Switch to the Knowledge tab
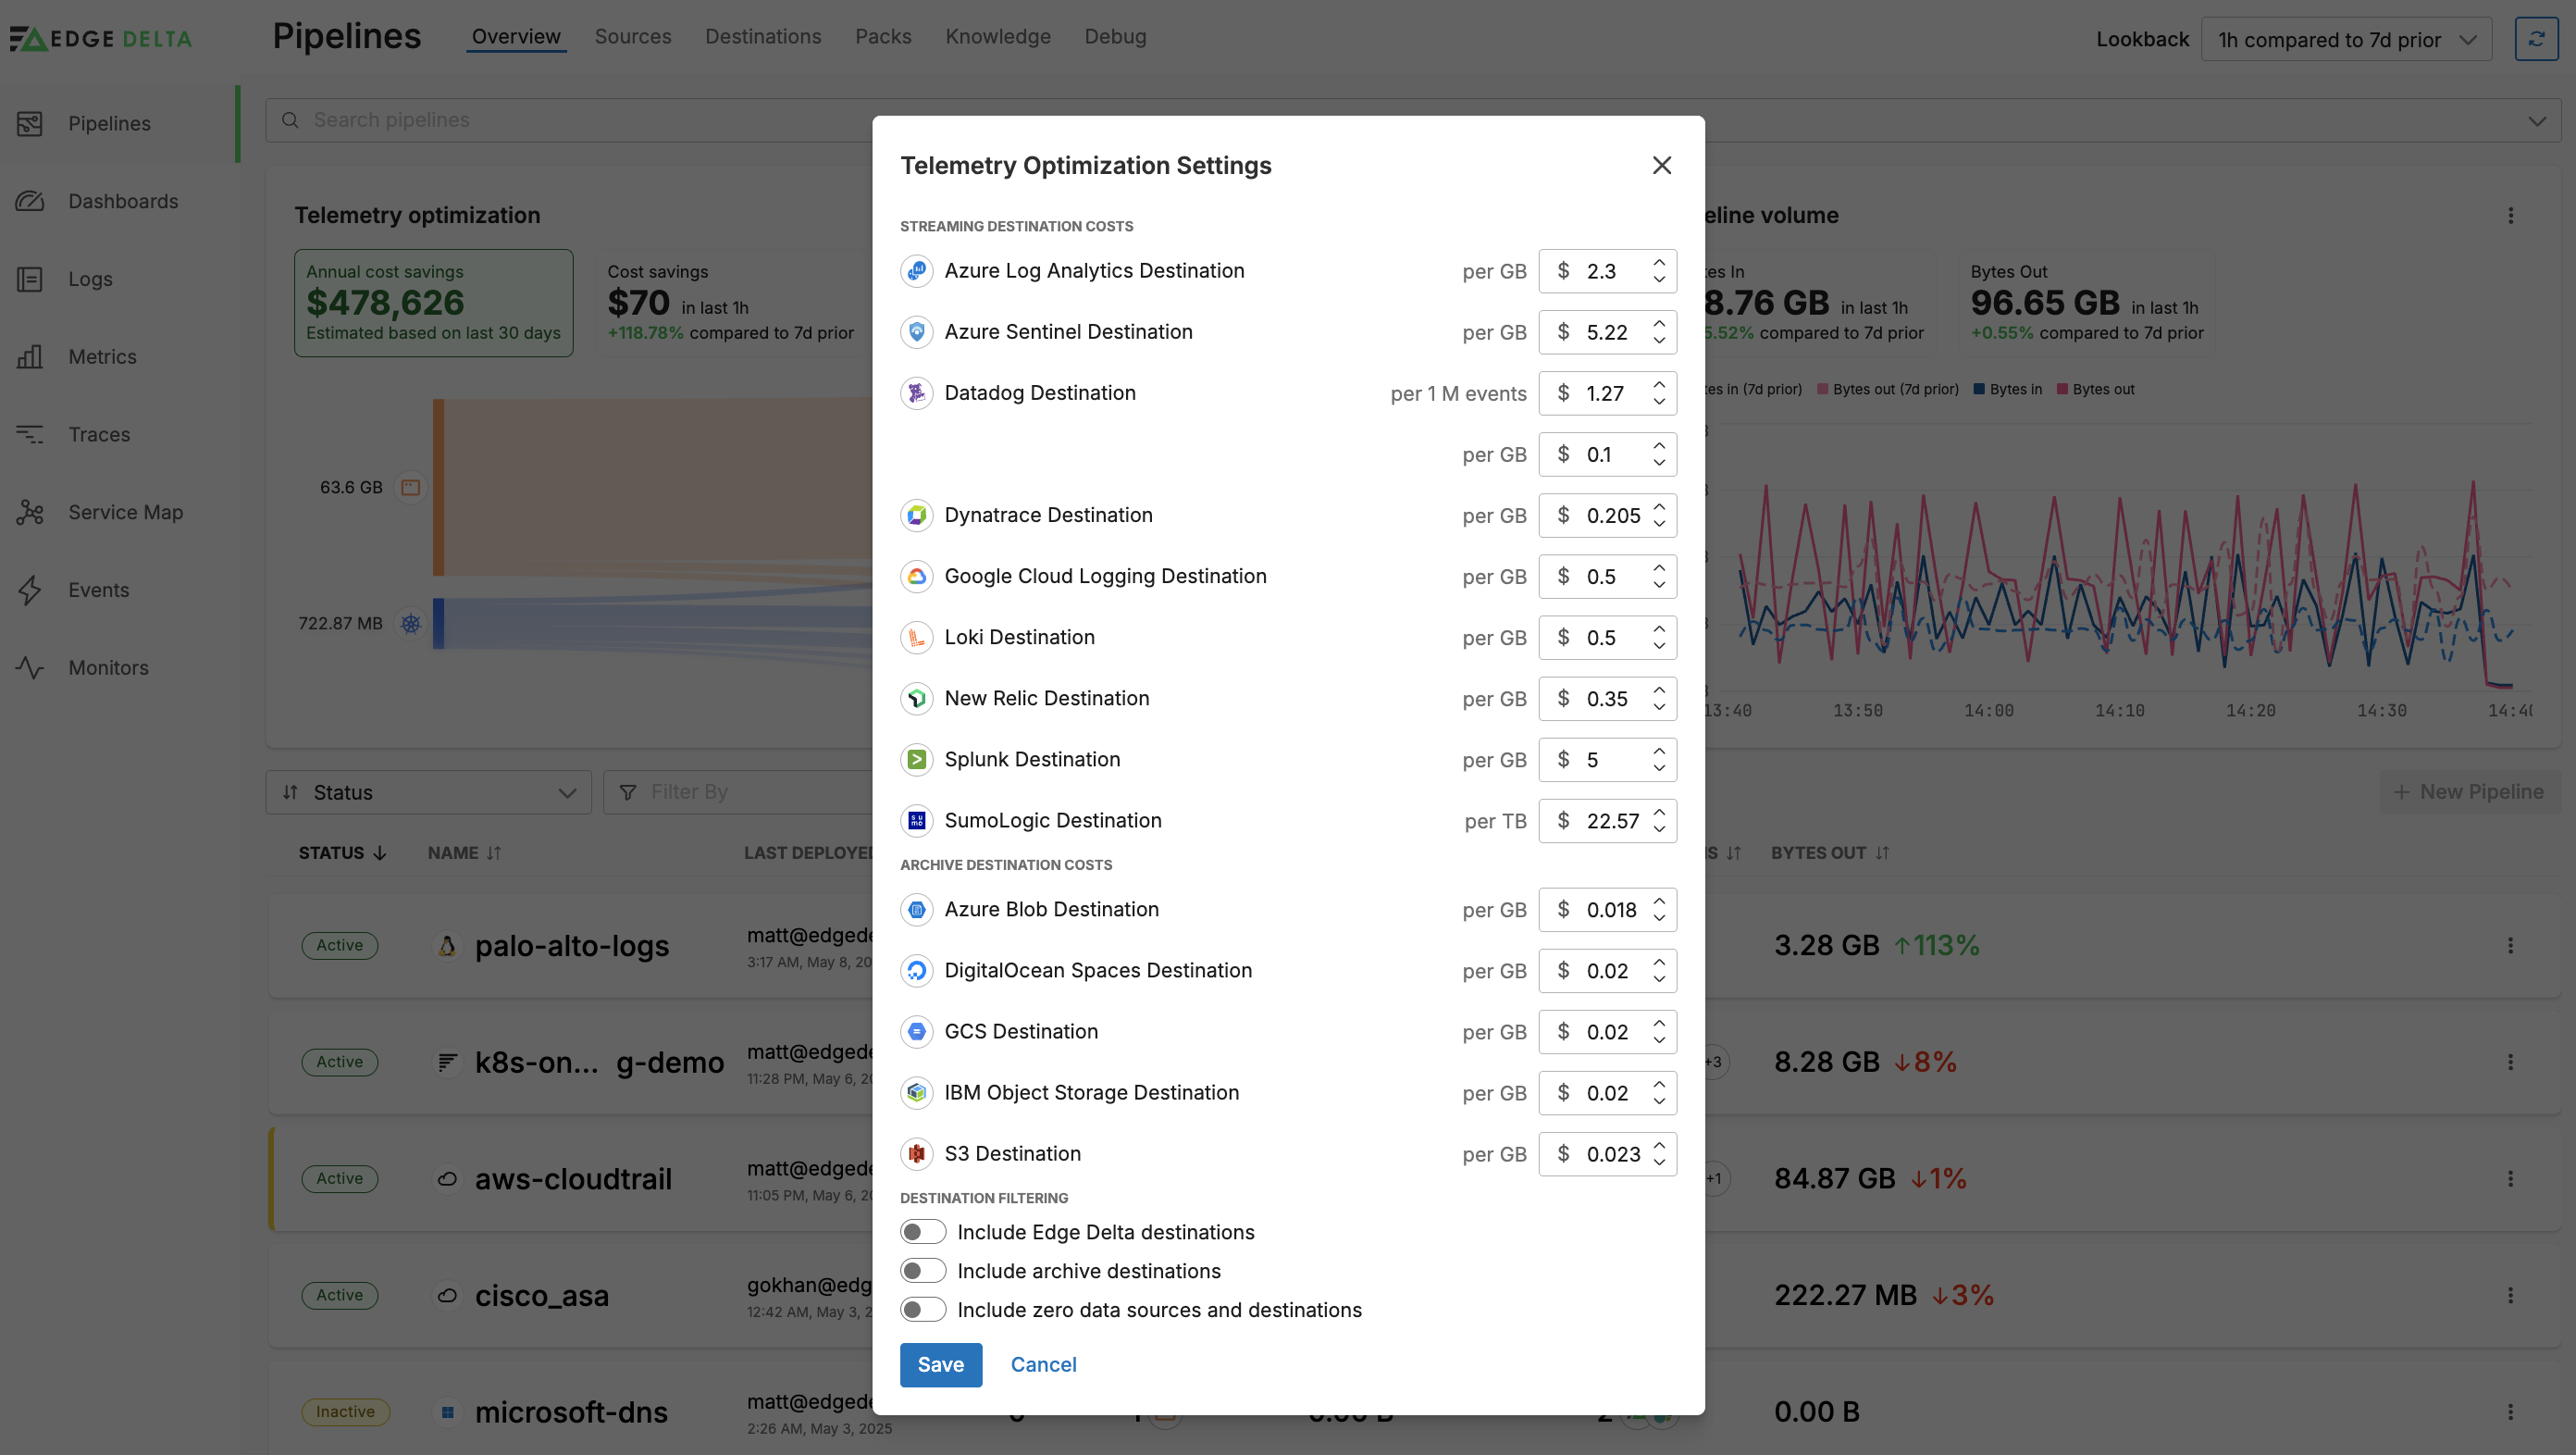 [998, 36]
